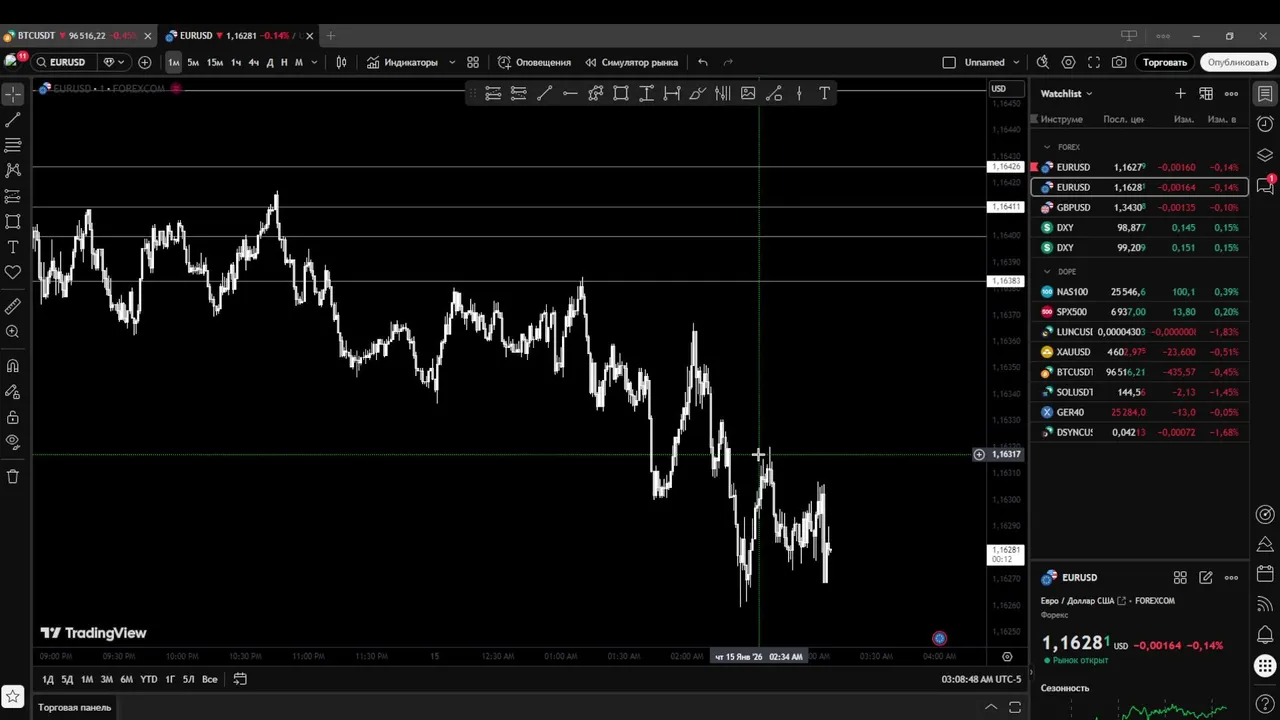Image resolution: width=1280 pixels, height=720 pixels.
Task: Collapse the FOREX watchlist section
Action: point(1047,147)
